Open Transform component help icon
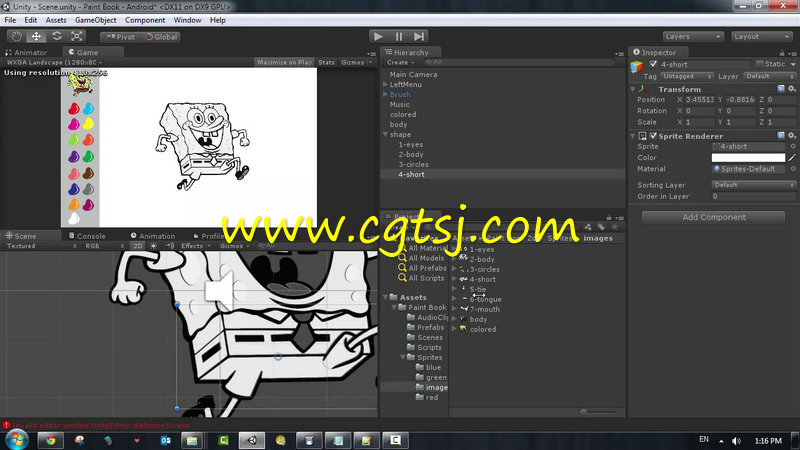The image size is (800, 450). point(781,89)
